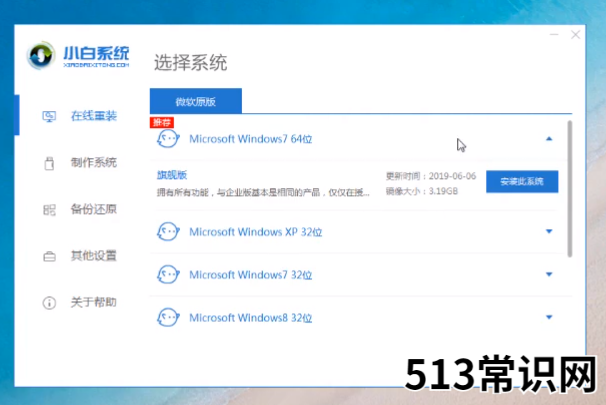This screenshot has width=606, height=405.
Task: Click the face icon beside Windows XP 32位
Action: [x=168, y=231]
